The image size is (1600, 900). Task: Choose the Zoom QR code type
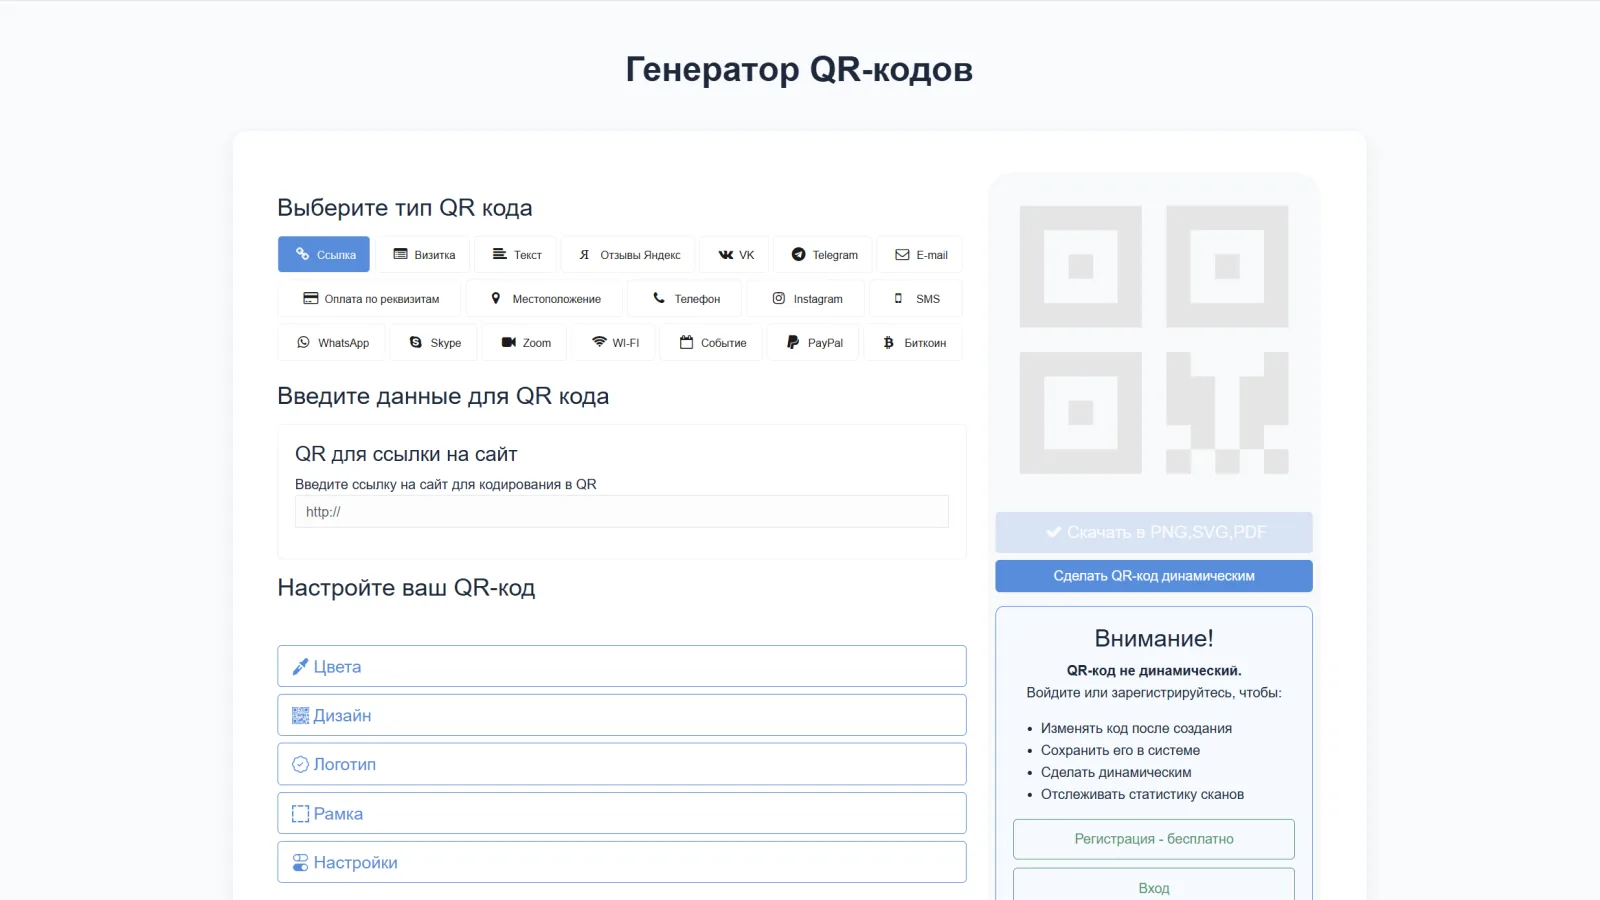[x=524, y=342]
